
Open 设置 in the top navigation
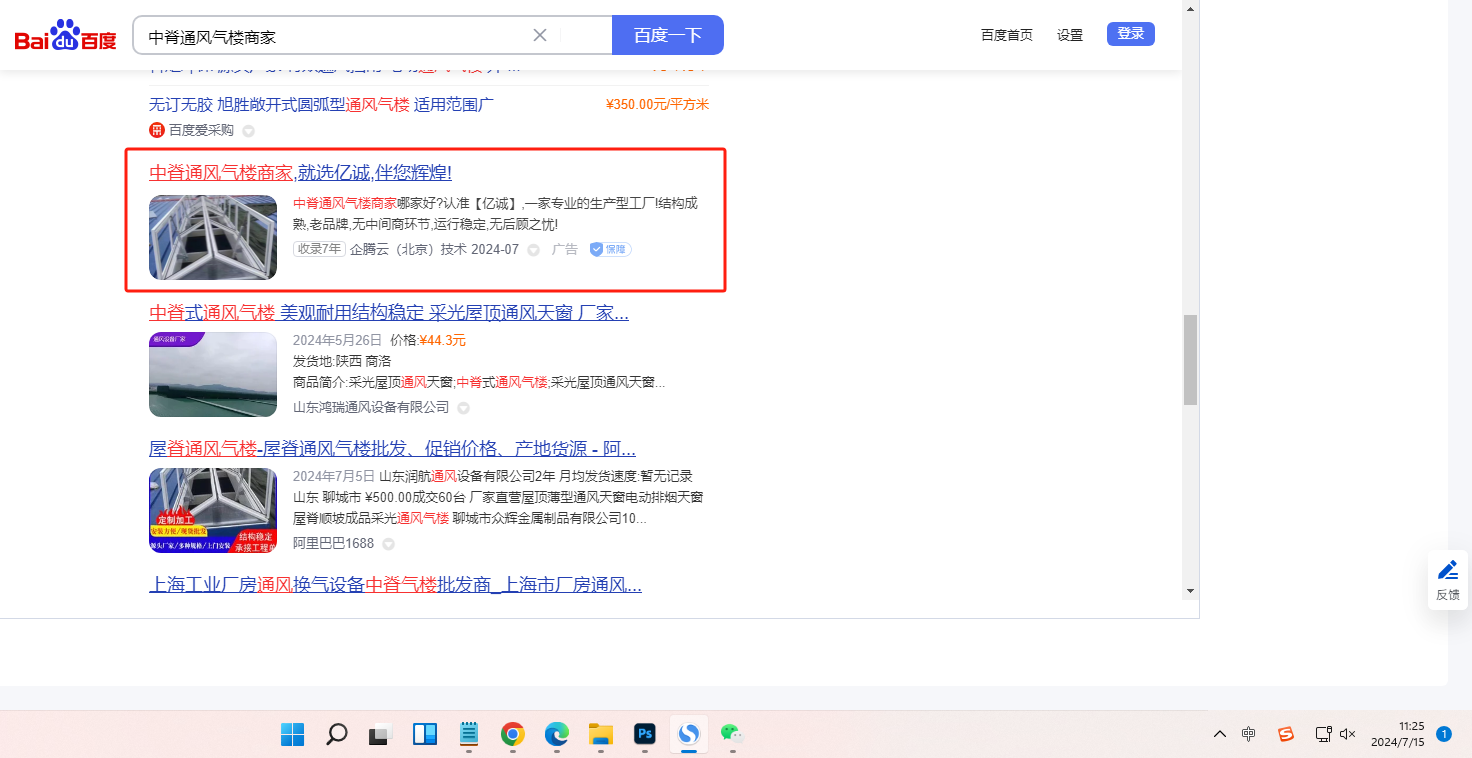[1070, 35]
